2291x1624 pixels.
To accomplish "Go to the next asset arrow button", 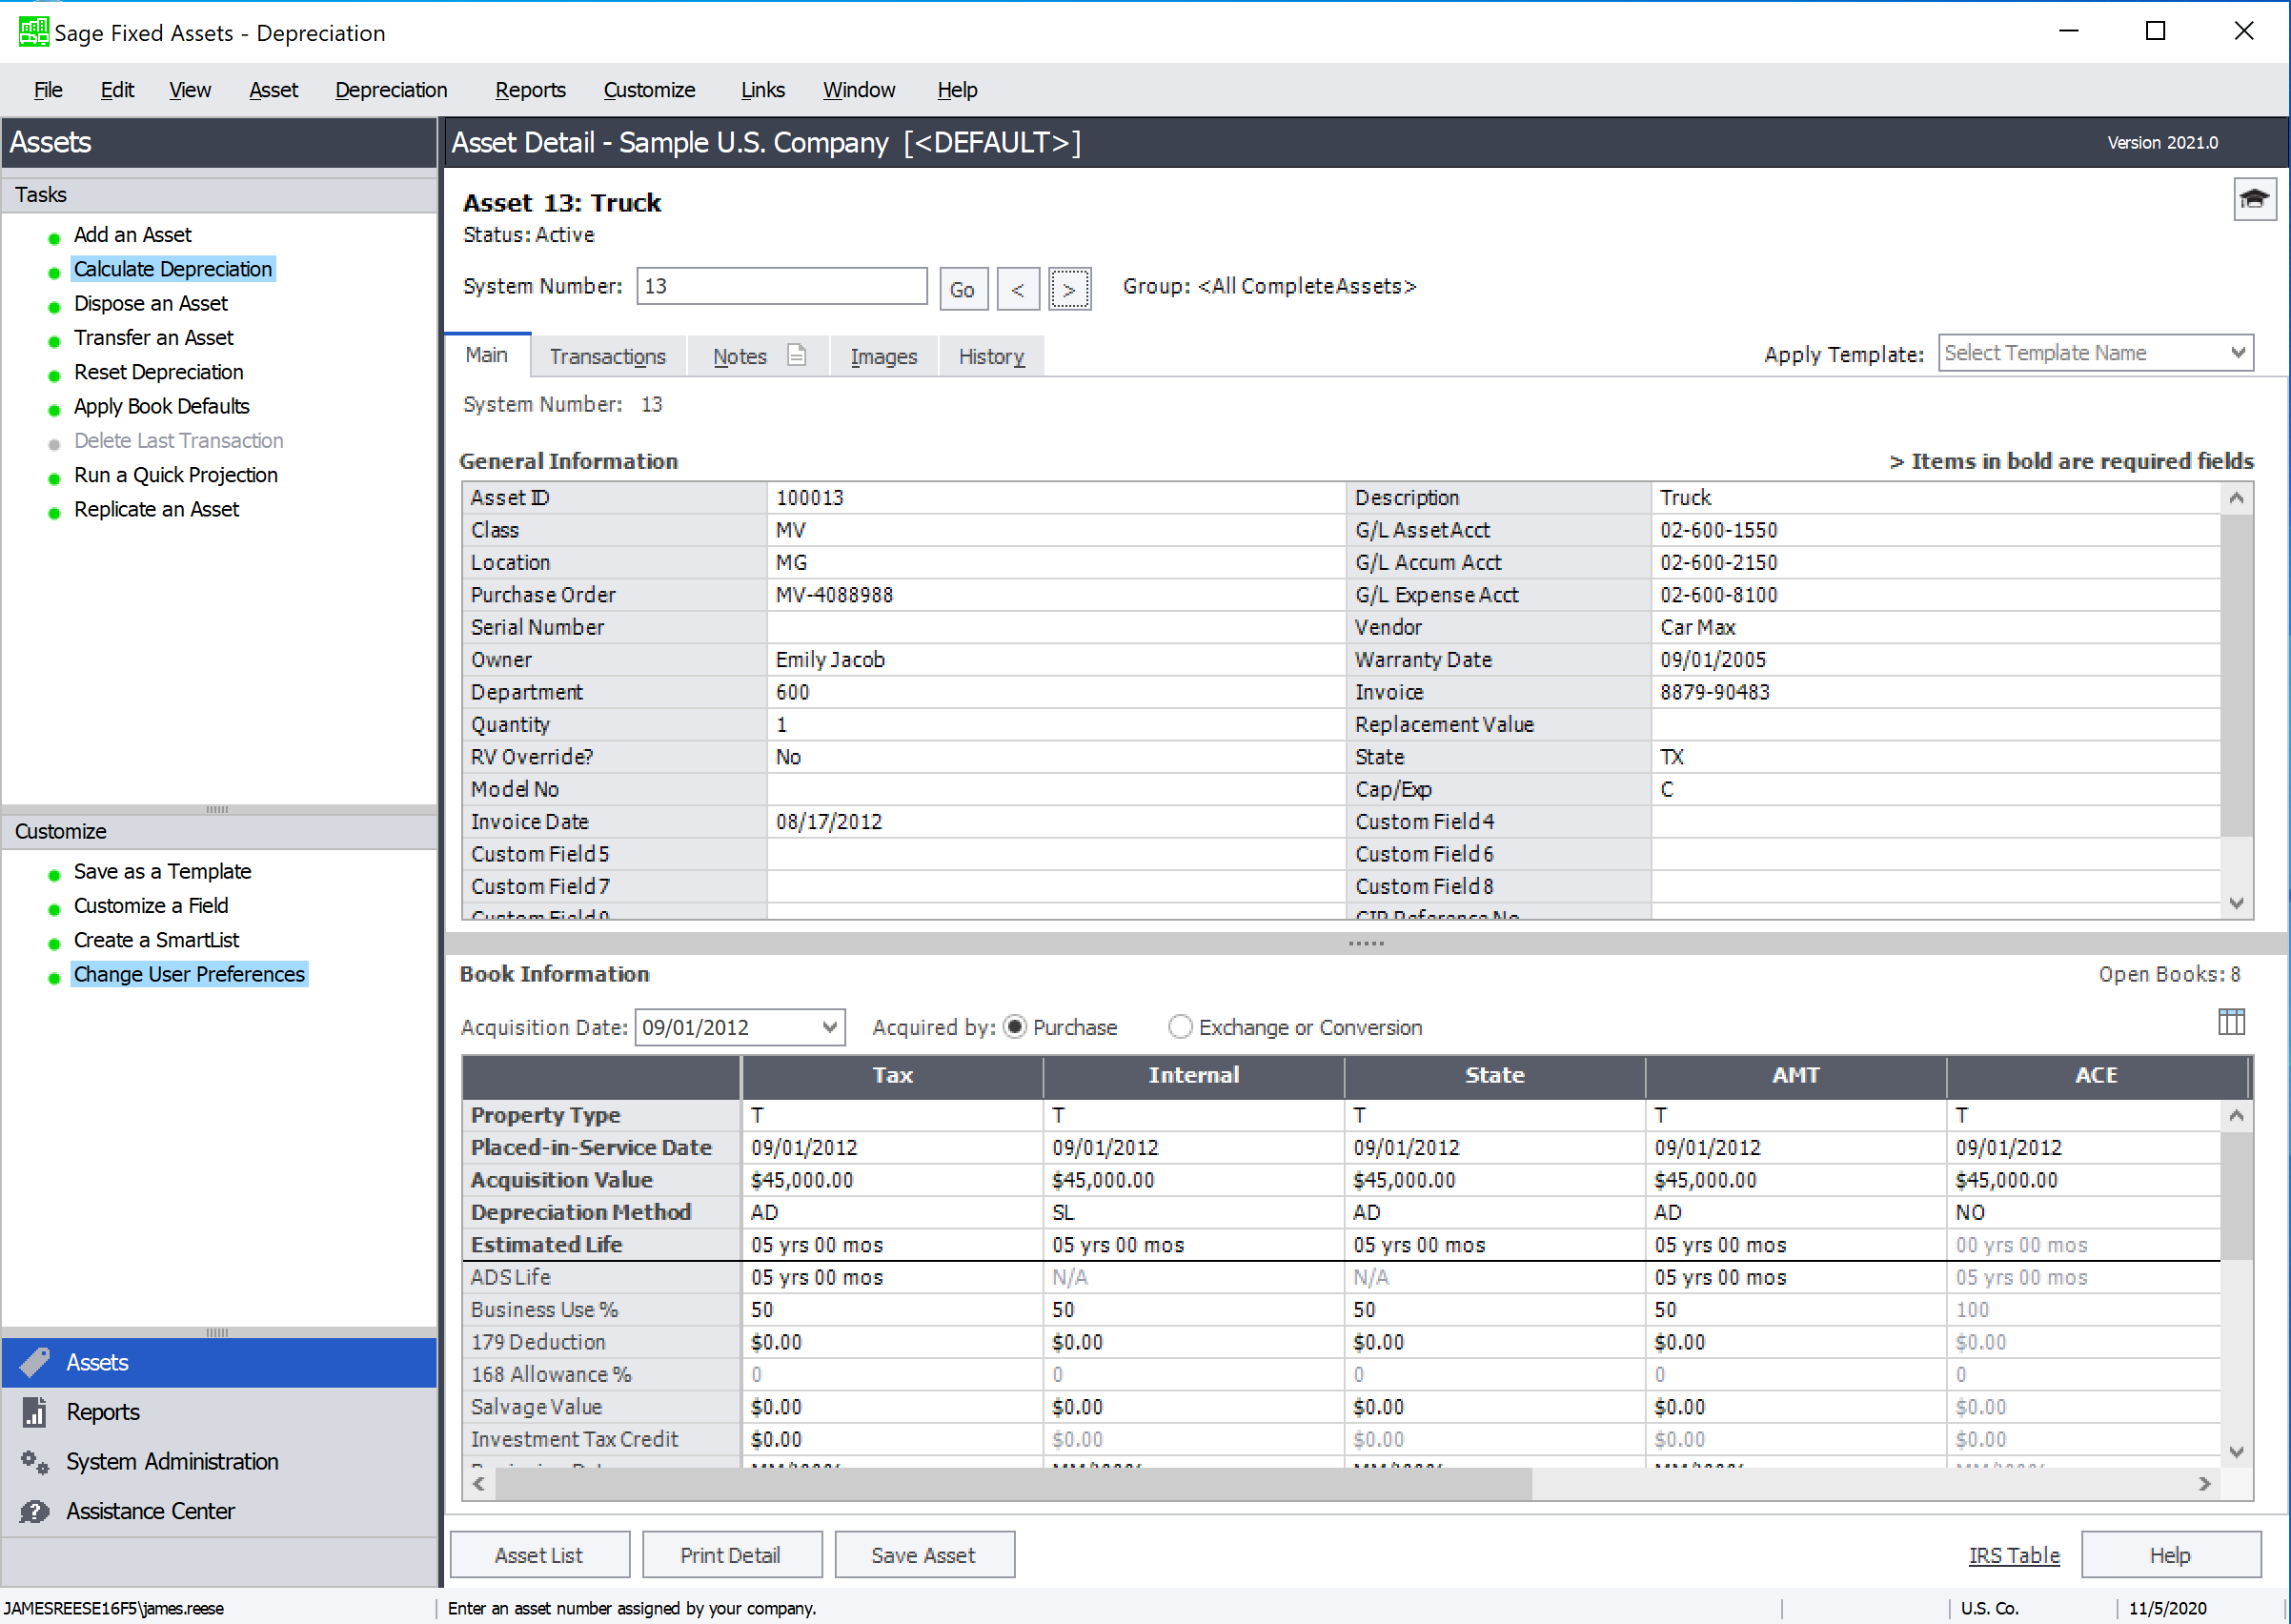I will [x=1069, y=290].
